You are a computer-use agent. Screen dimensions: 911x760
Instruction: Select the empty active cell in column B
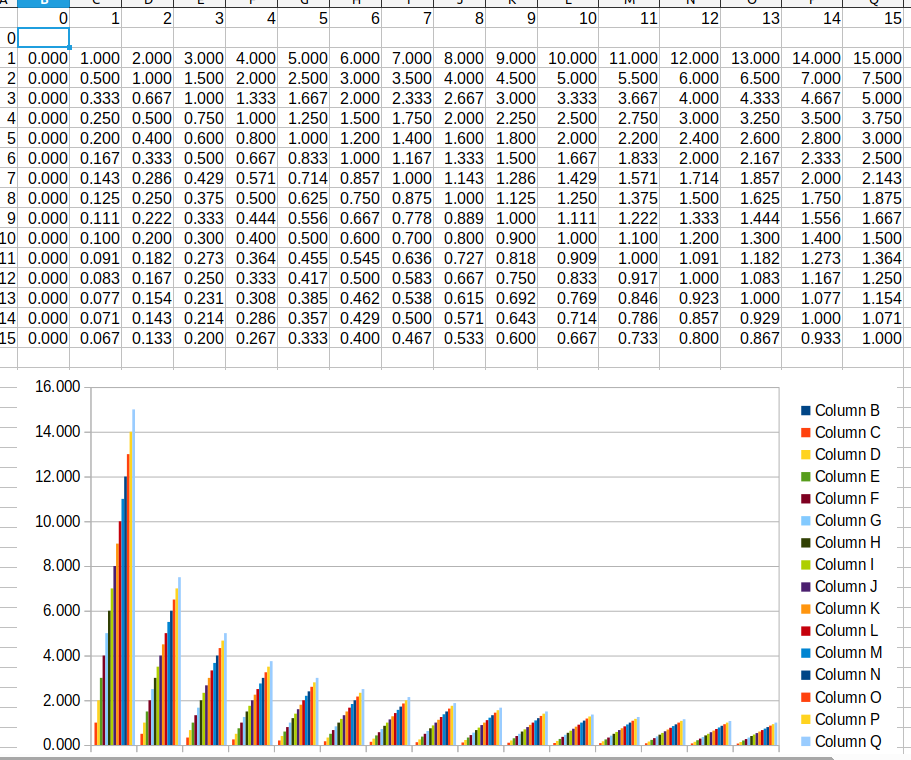pos(43,38)
